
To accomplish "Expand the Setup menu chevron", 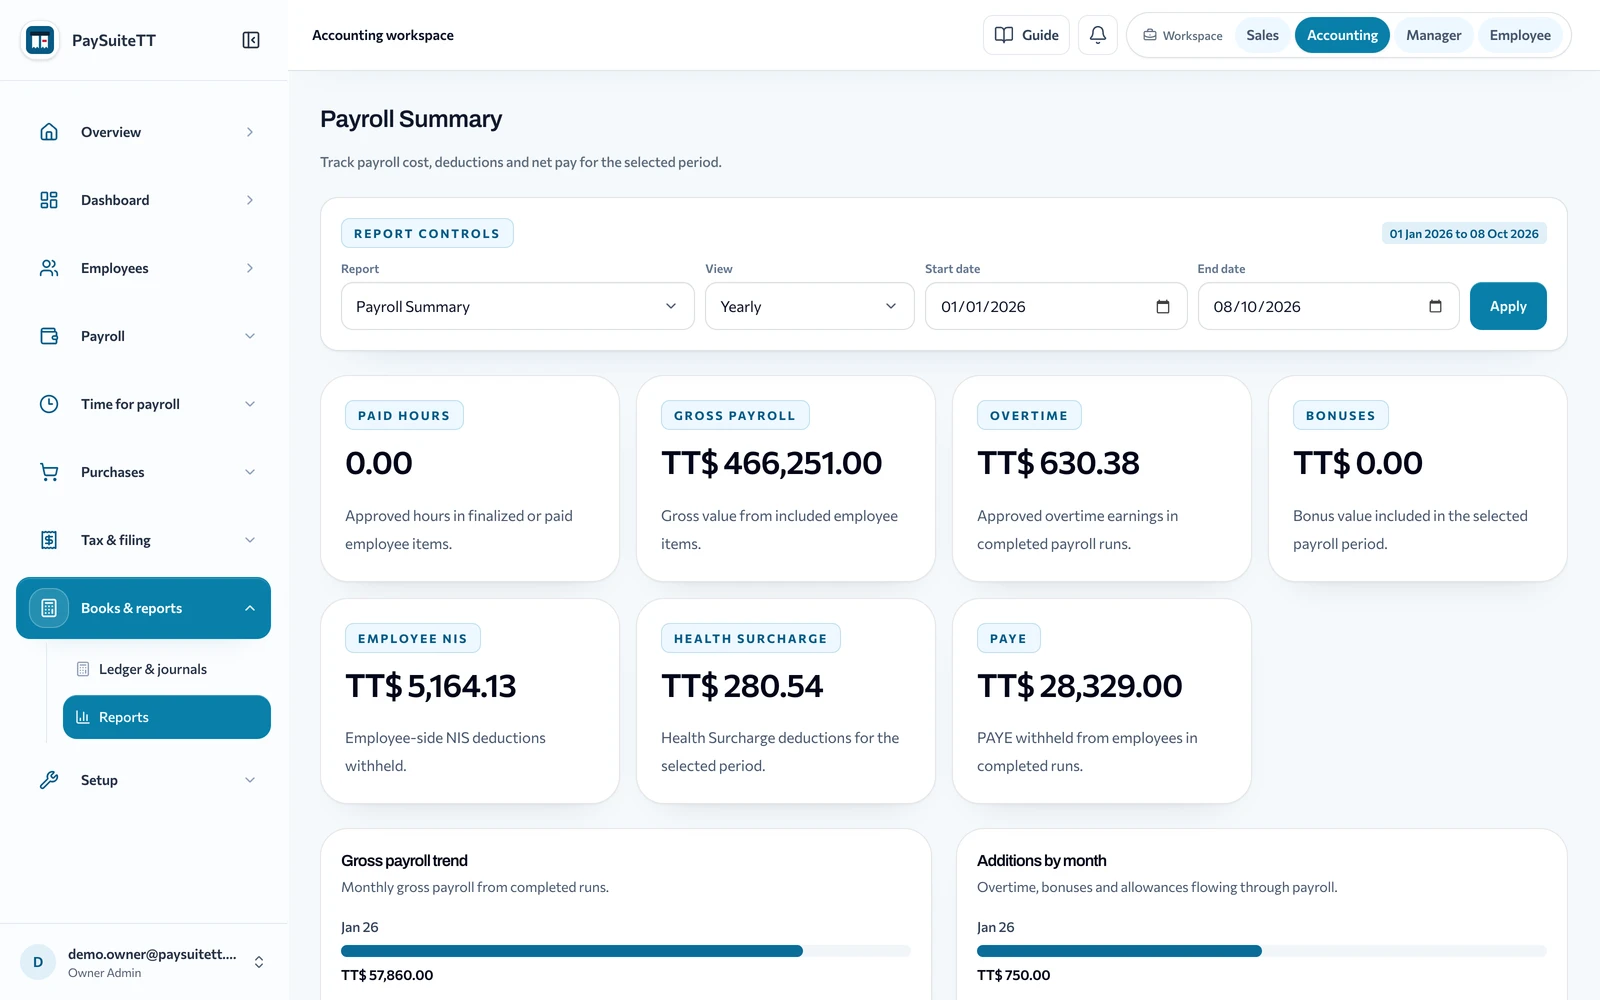I will [250, 780].
